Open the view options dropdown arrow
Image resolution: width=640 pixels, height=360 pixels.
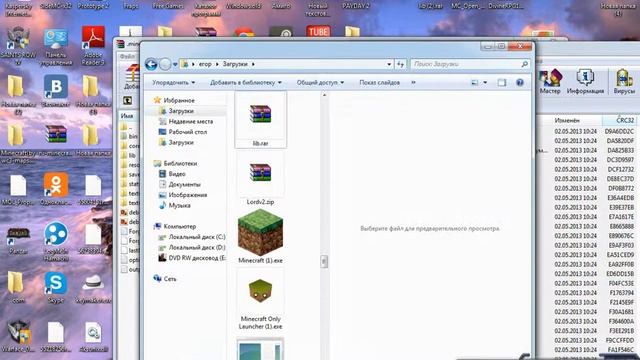click(x=485, y=82)
